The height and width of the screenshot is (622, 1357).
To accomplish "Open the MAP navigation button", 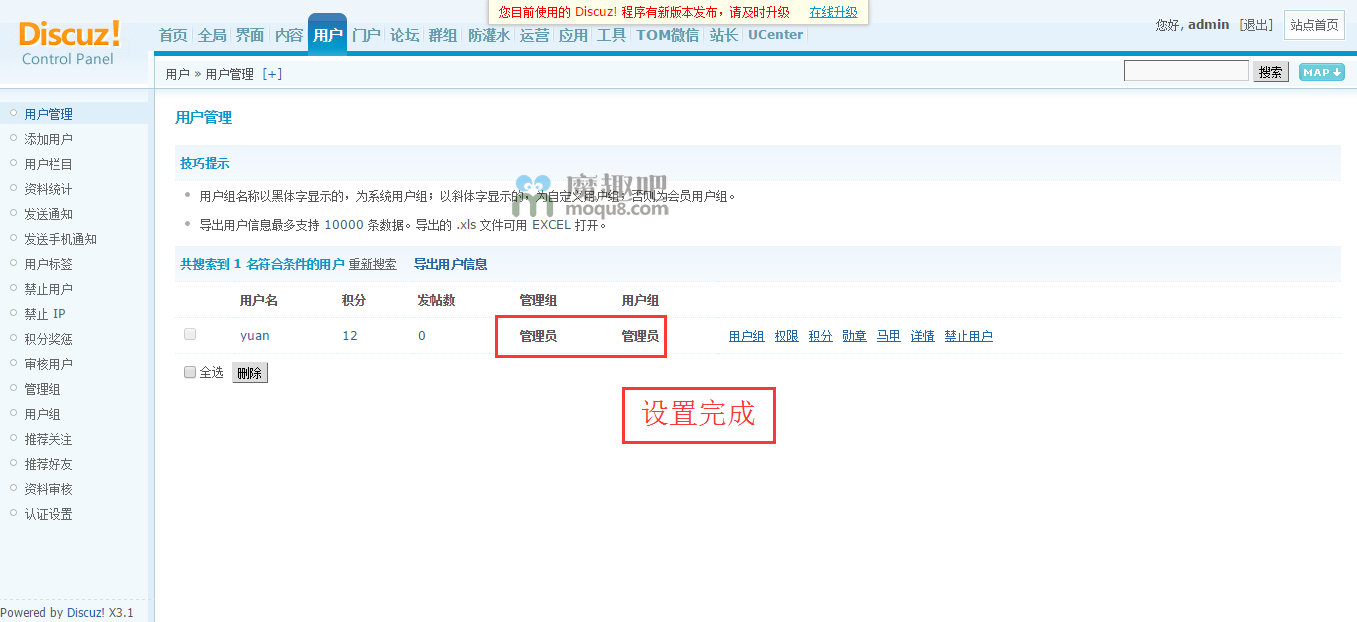I will click(x=1321, y=72).
